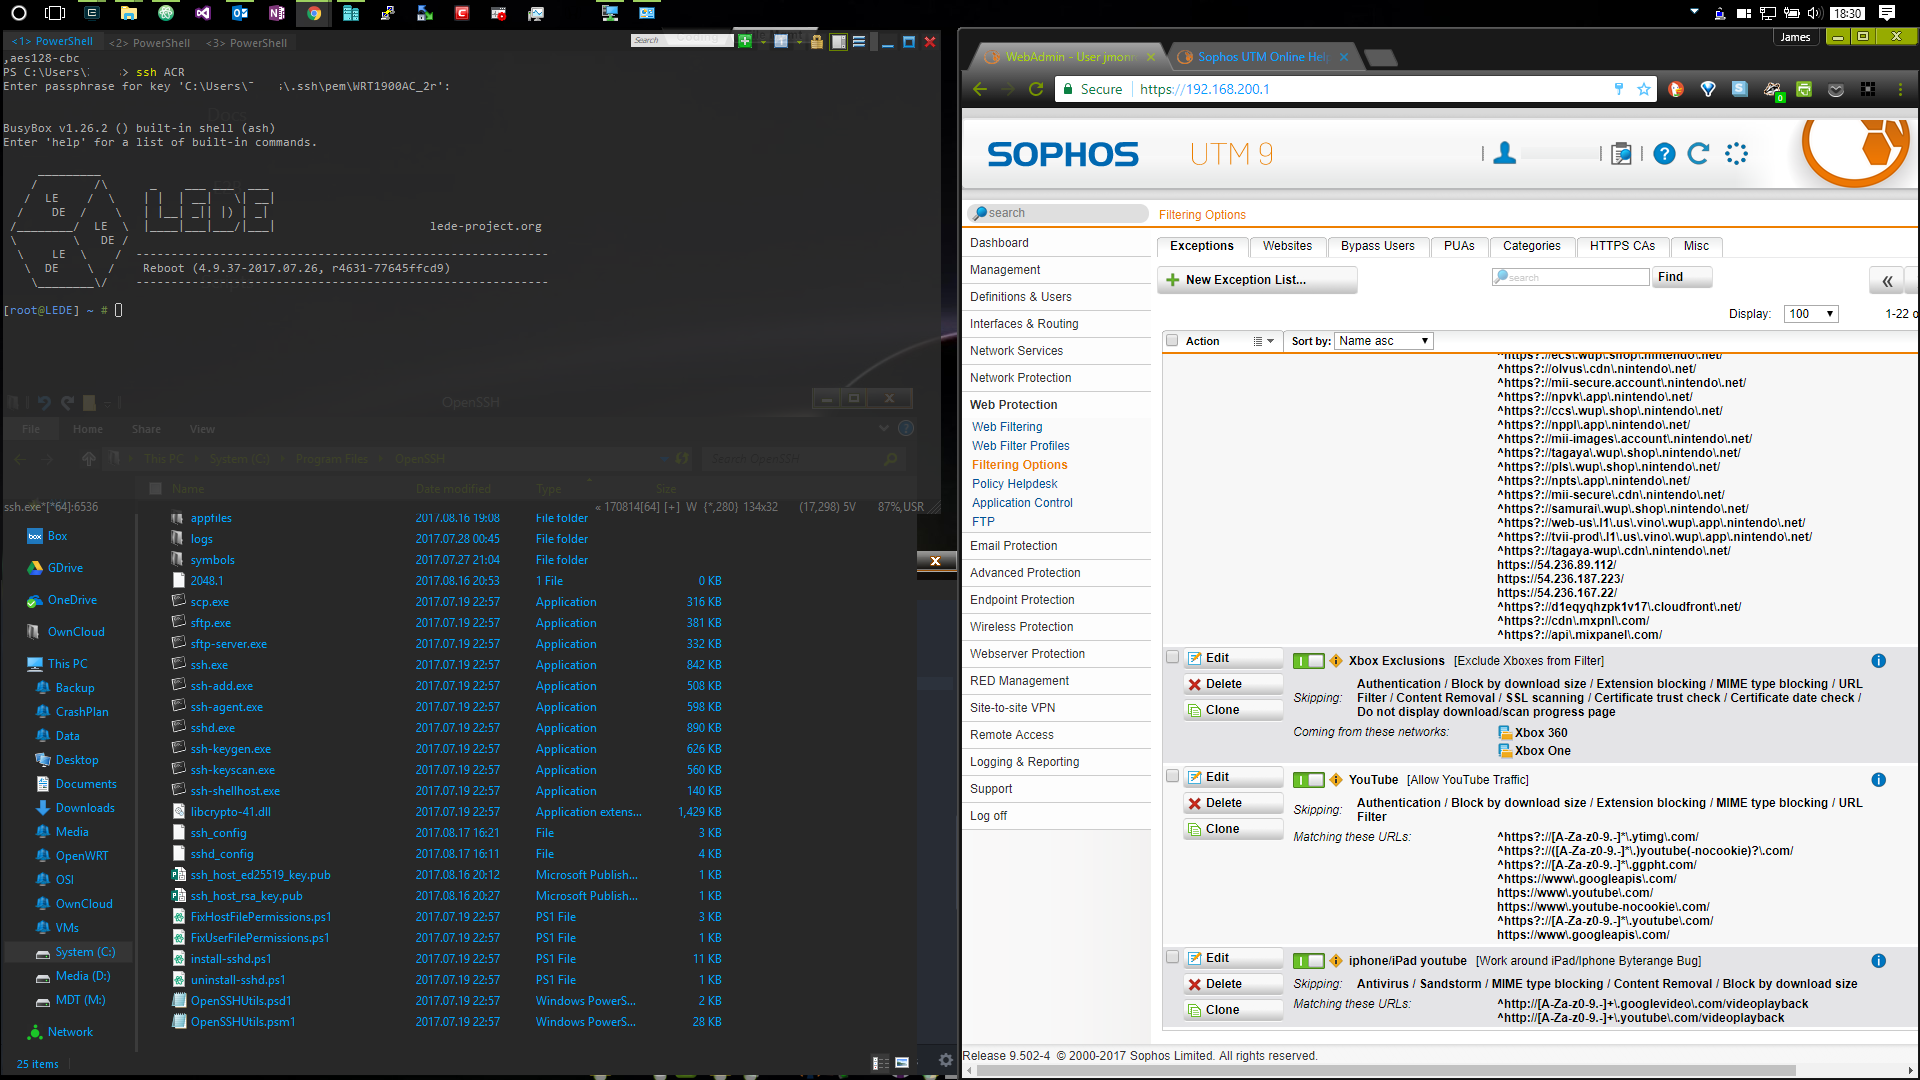
Task: Show info for Xbox Exclusions exception
Action: 1878,661
